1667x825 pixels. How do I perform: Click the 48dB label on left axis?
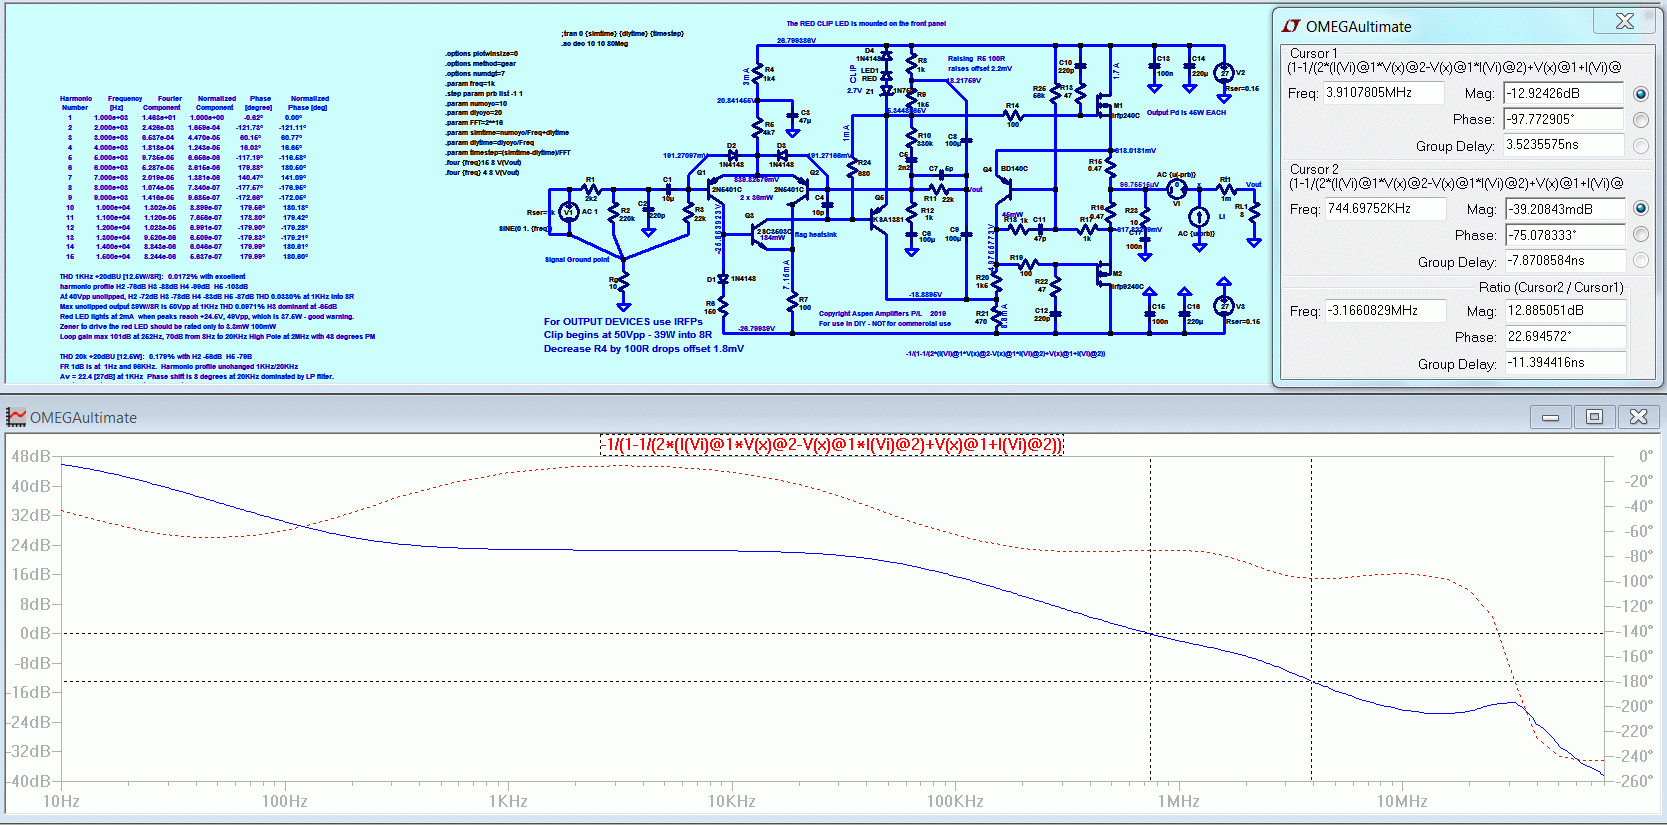click(30, 456)
